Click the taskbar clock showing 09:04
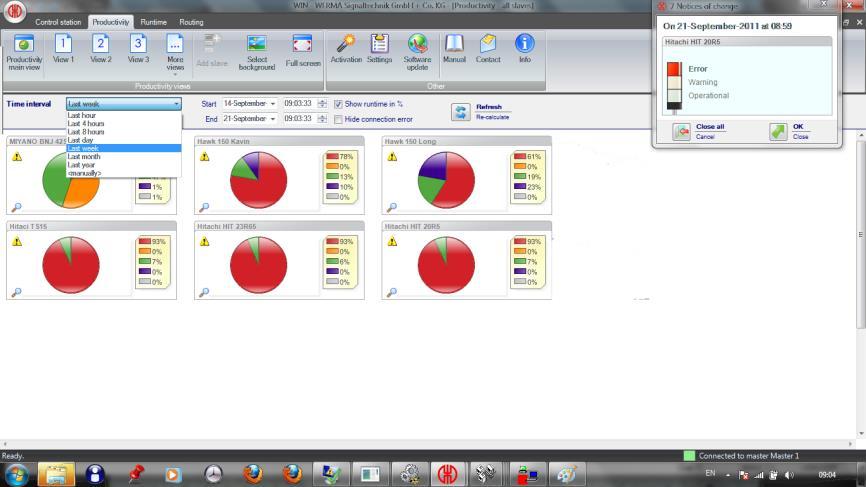The image size is (866, 487). tap(827, 475)
